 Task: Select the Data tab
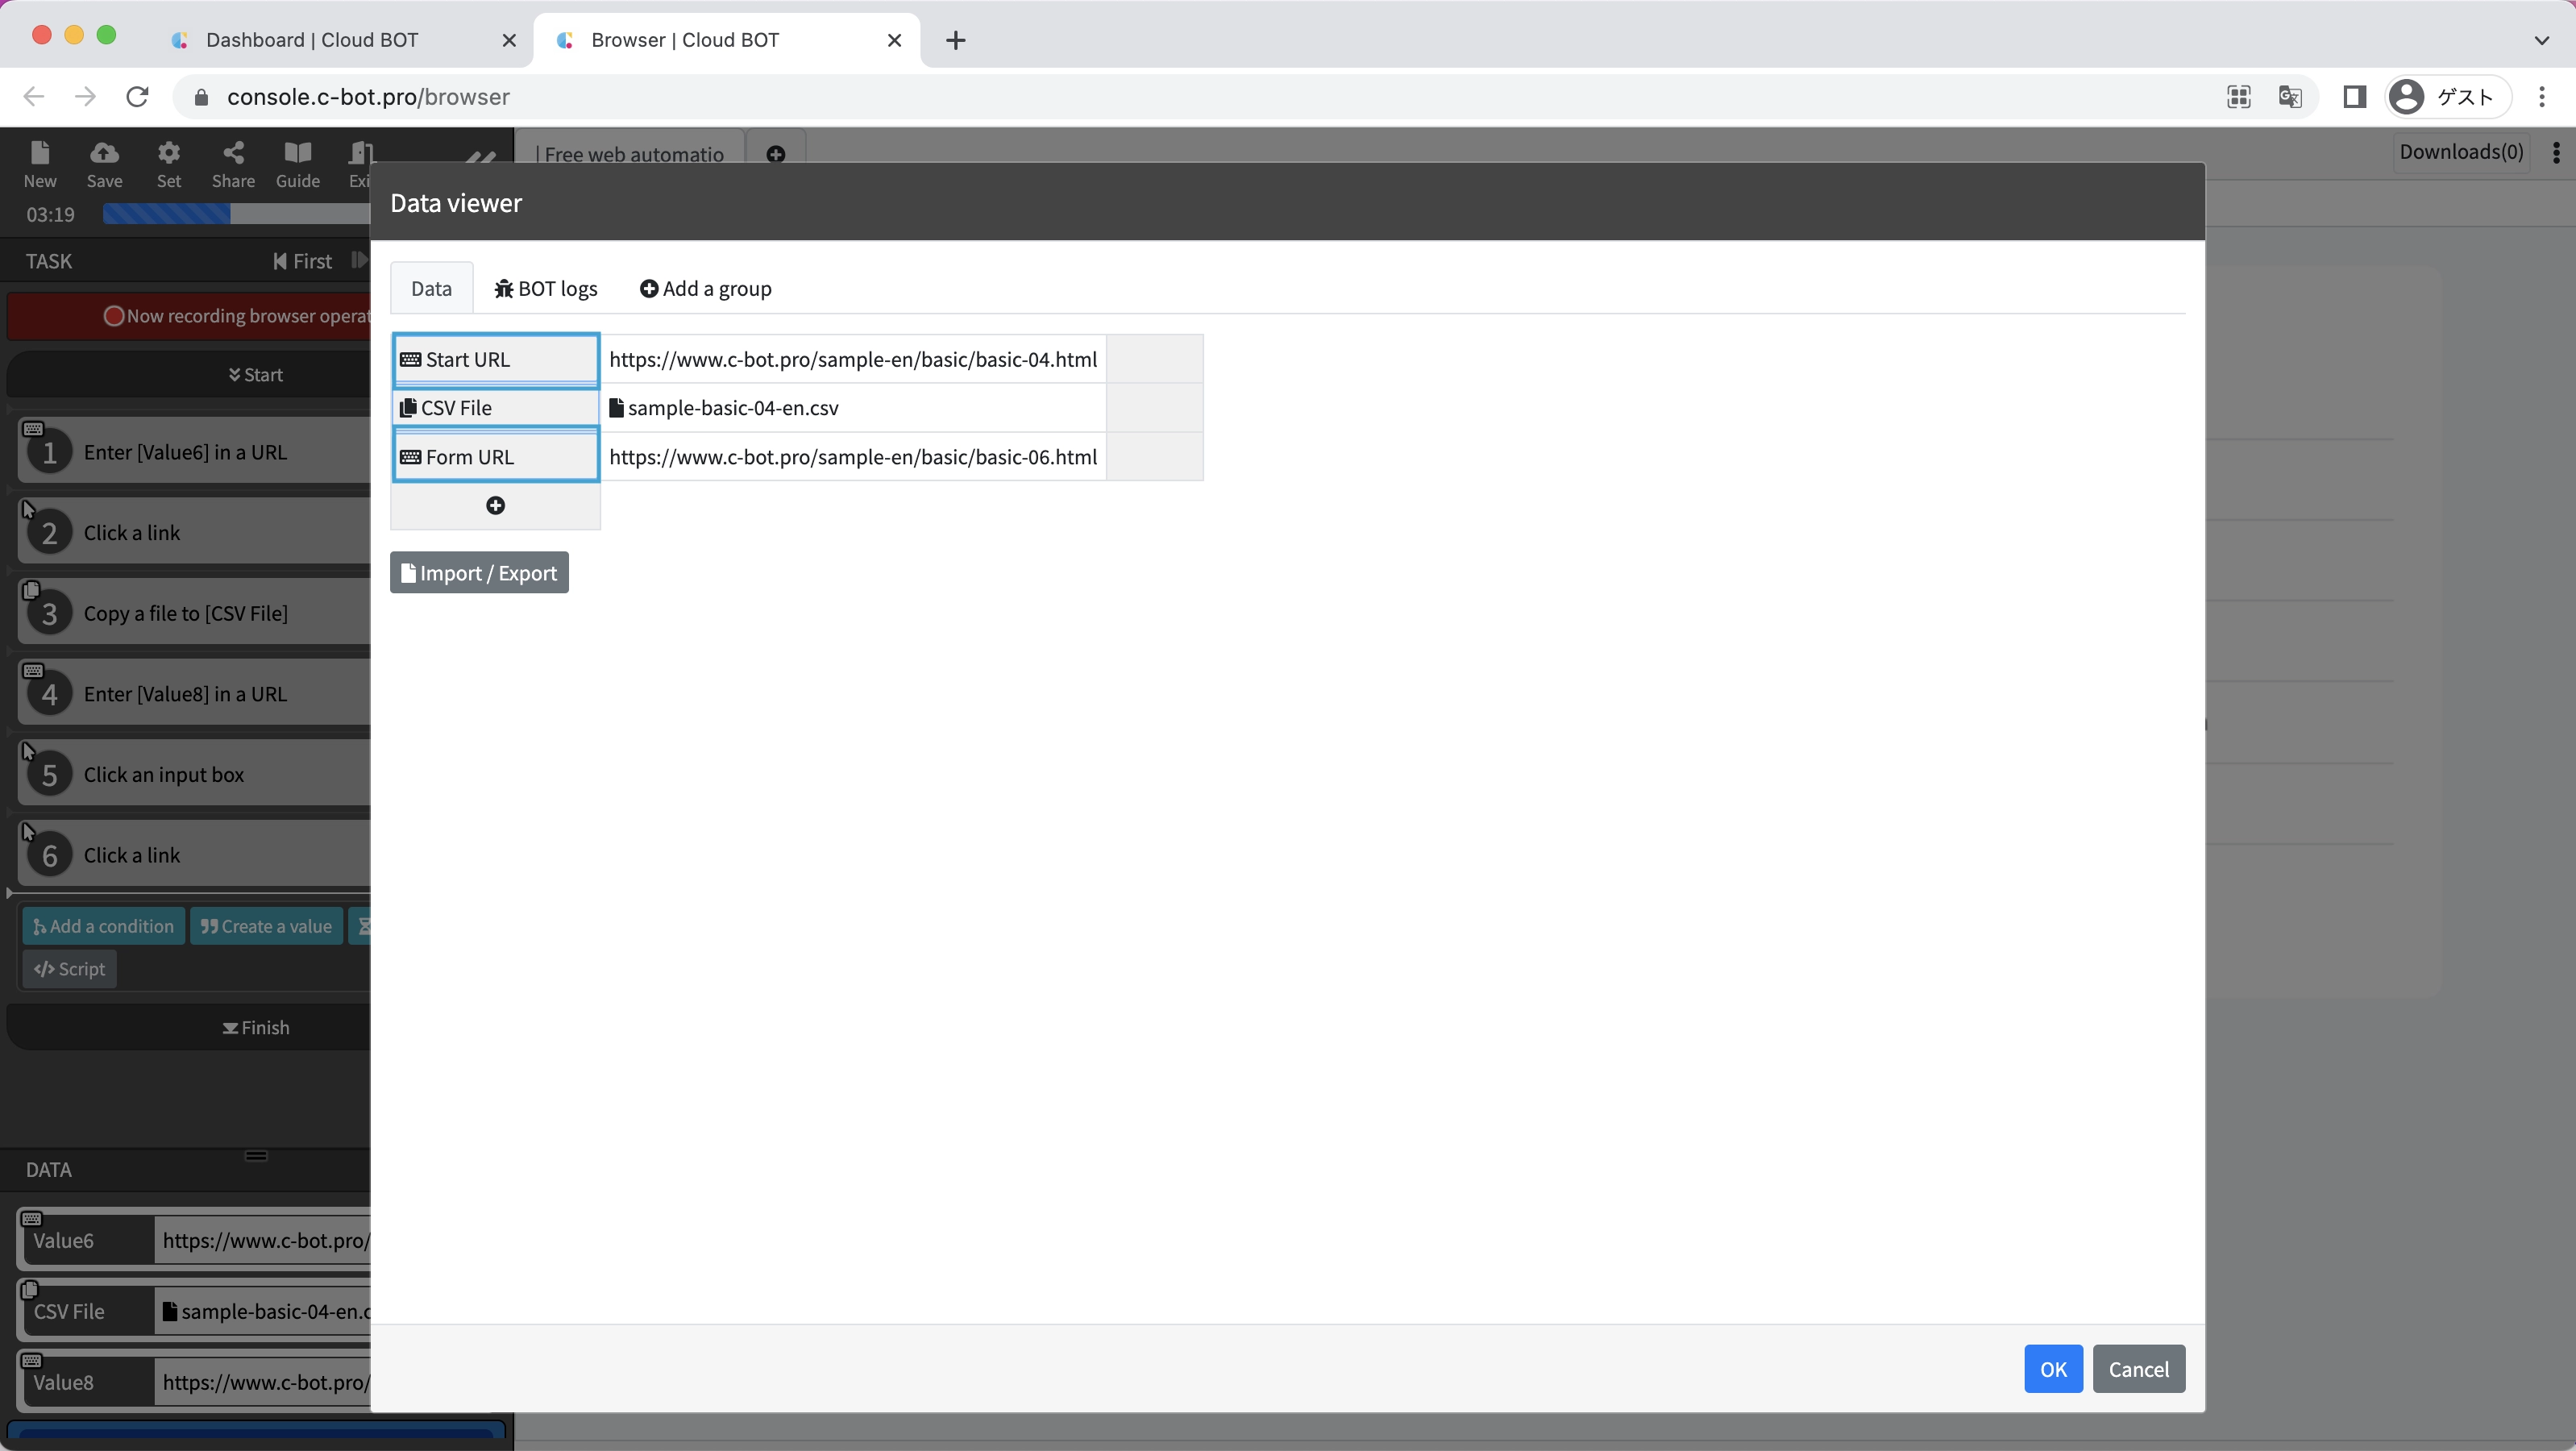(431, 289)
